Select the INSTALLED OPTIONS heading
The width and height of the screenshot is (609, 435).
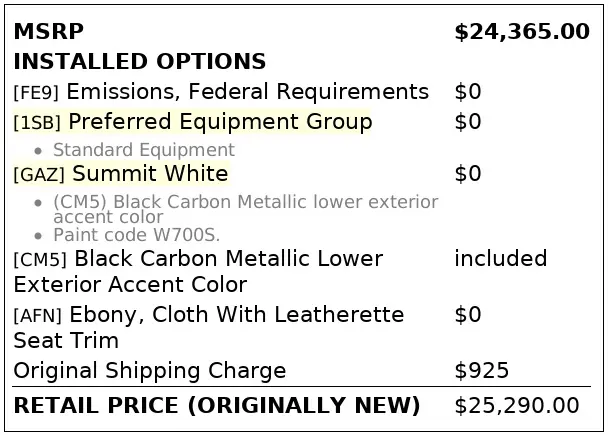point(139,62)
